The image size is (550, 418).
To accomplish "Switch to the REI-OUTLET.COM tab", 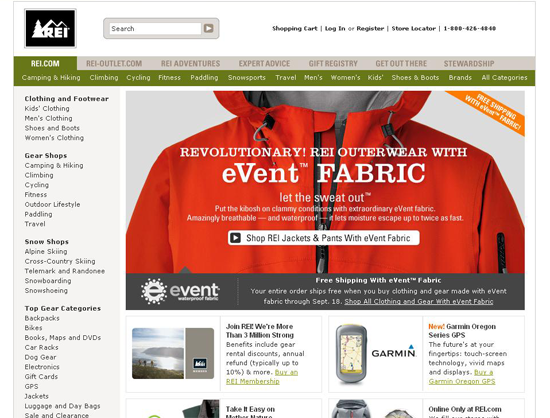I will (x=114, y=63).
